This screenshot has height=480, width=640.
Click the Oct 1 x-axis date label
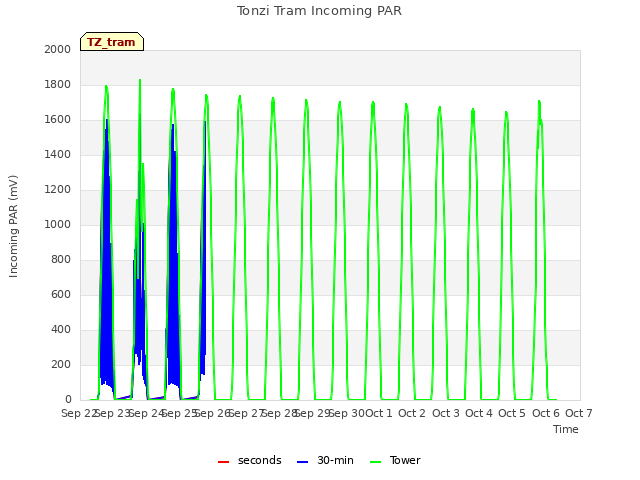coord(379,413)
